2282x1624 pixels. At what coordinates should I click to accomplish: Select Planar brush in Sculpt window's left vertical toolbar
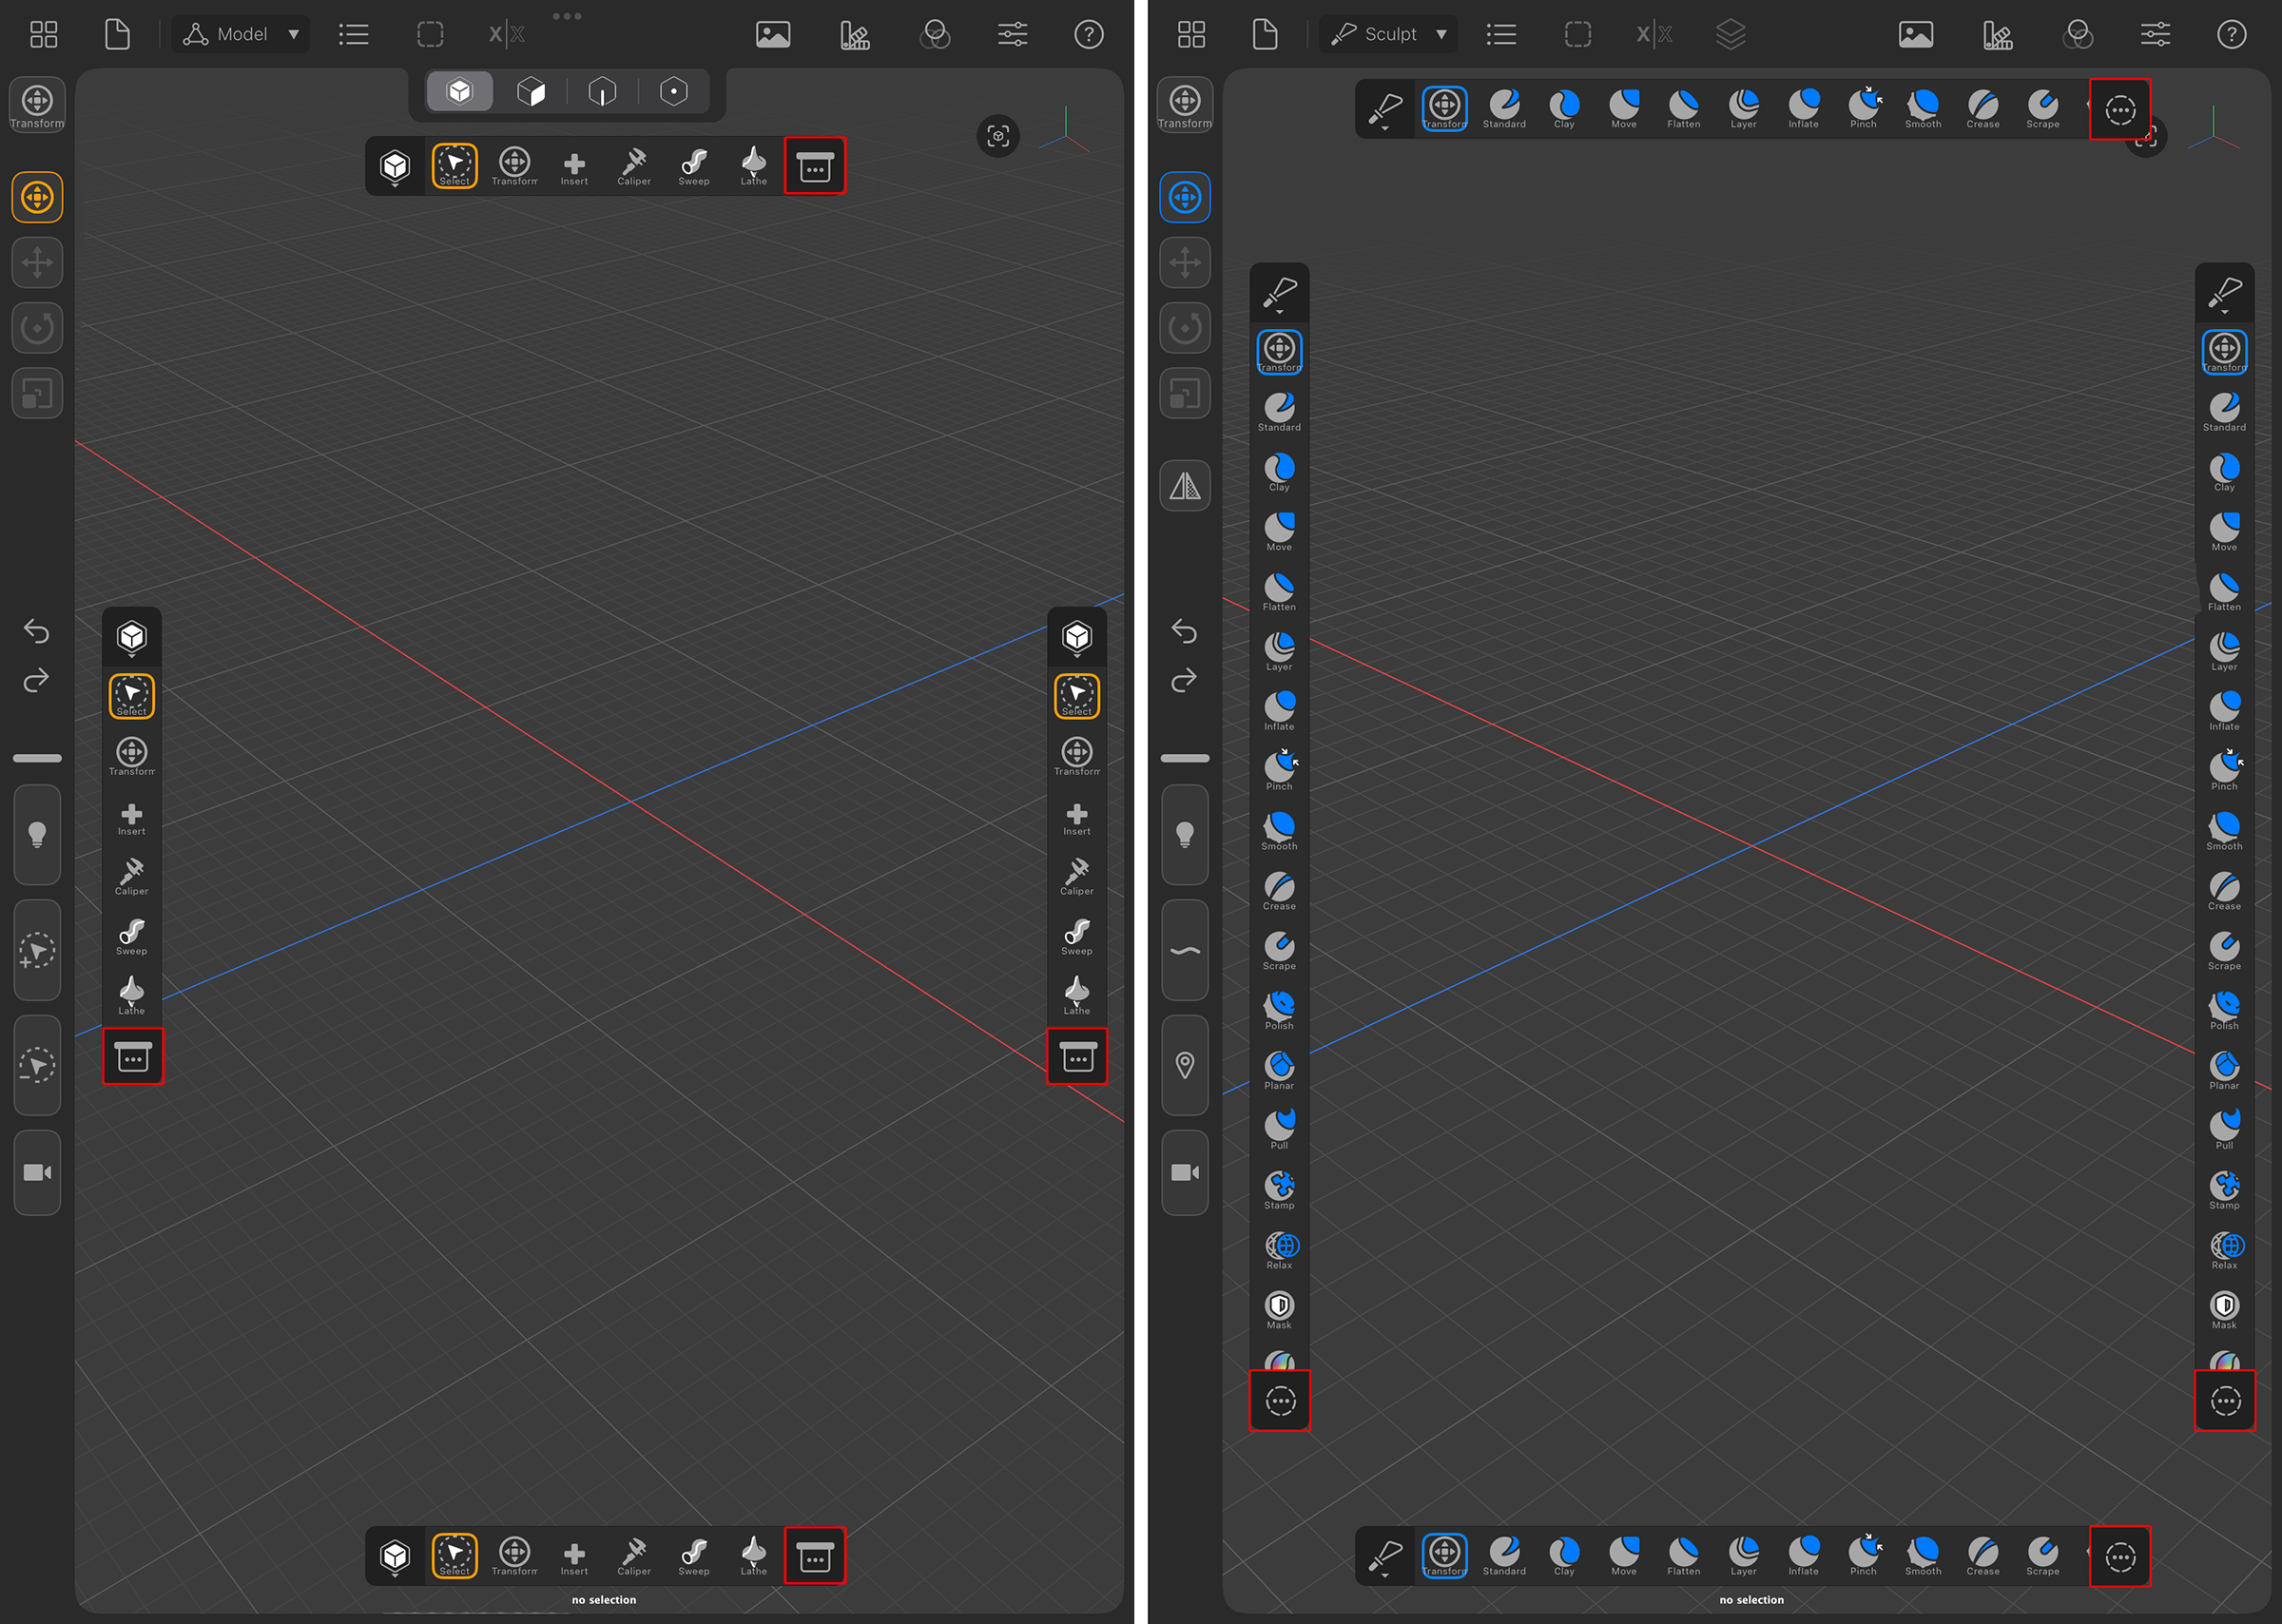click(1279, 1070)
